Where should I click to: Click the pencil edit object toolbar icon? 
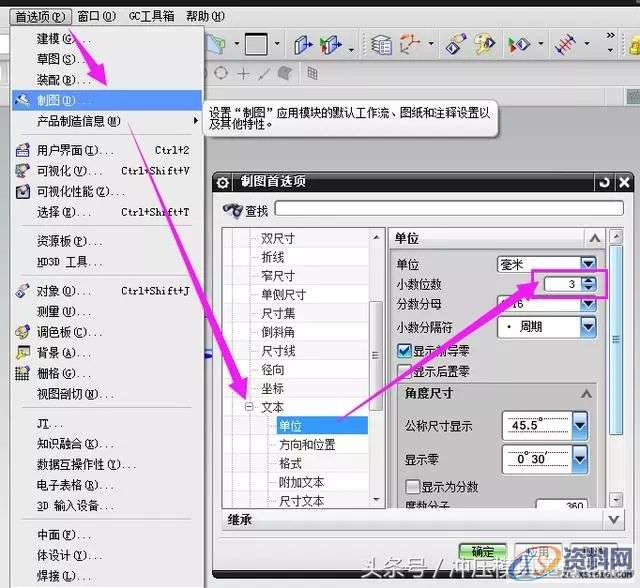pos(456,44)
